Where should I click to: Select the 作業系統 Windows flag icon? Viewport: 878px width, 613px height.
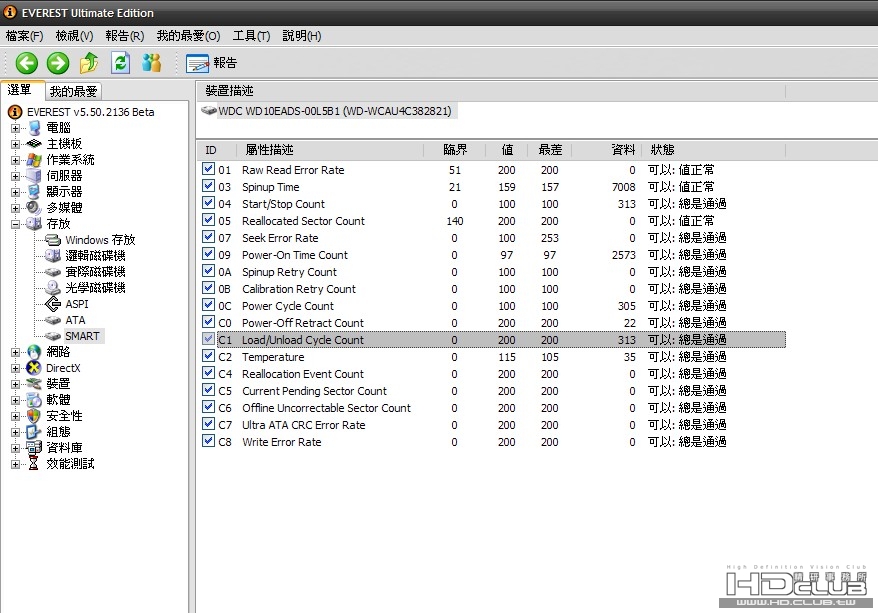click(x=34, y=160)
